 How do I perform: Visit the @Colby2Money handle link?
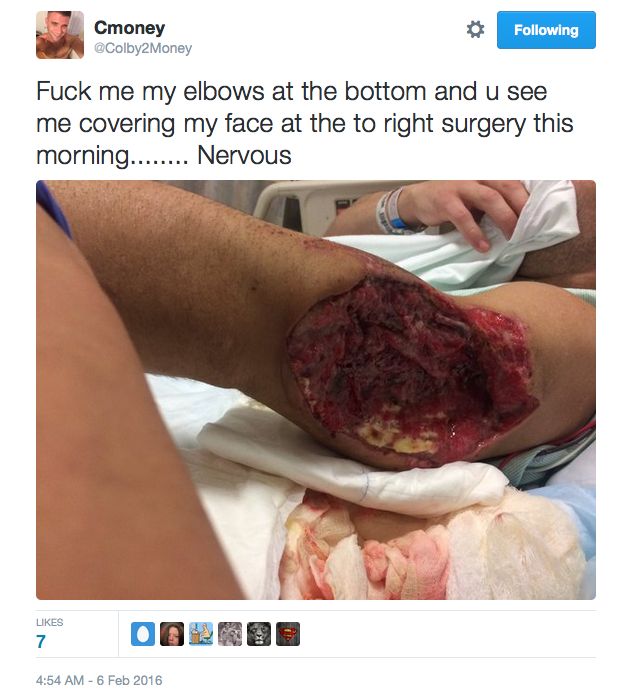[x=143, y=48]
